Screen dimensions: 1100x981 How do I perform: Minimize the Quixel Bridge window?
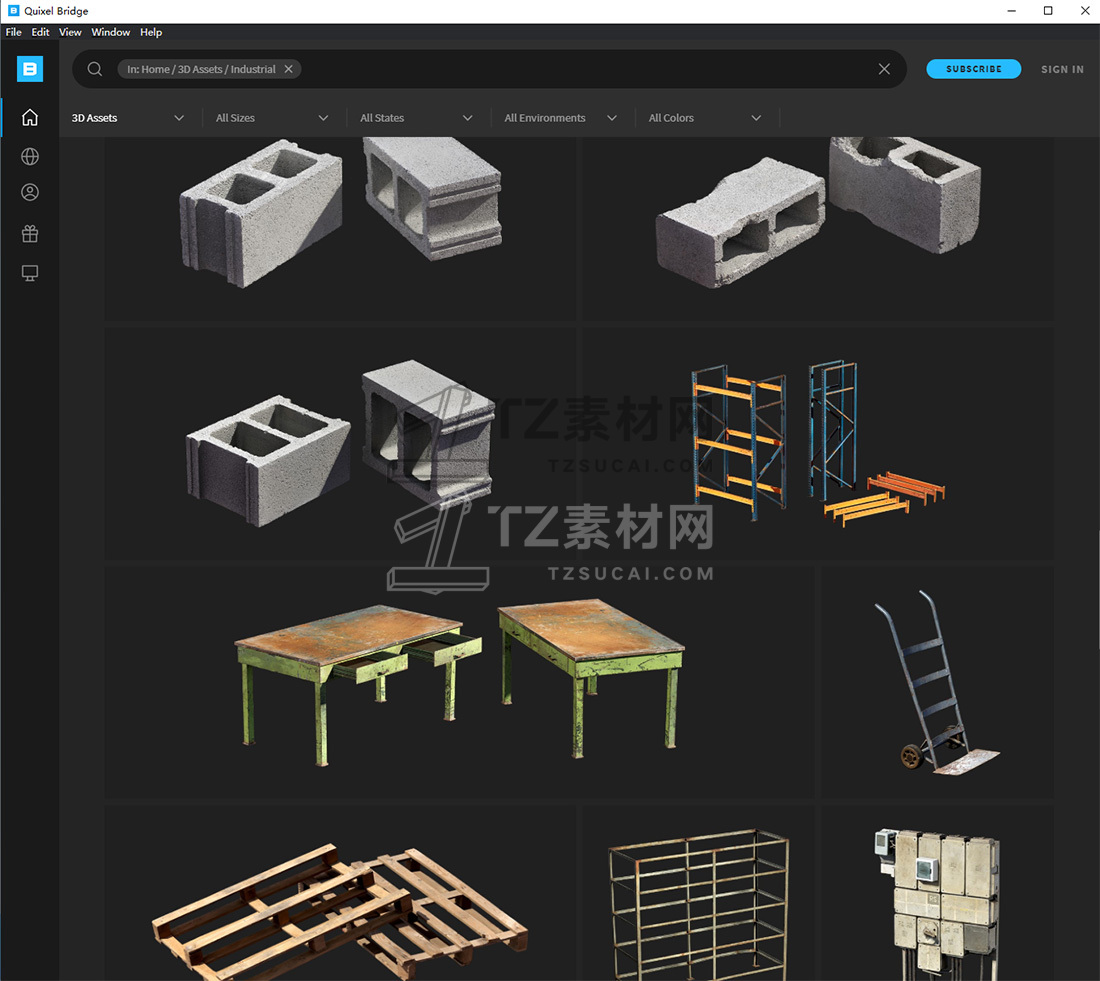[x=1012, y=11]
